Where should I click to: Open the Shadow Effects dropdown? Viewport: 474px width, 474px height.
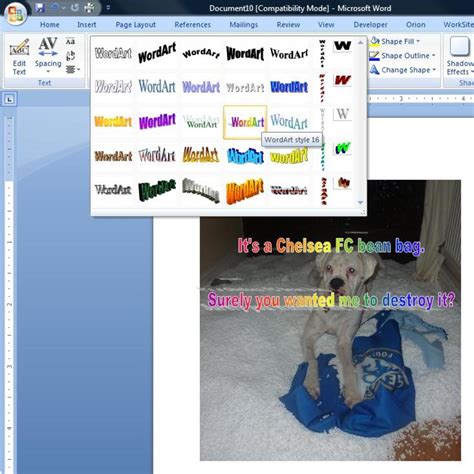pyautogui.click(x=460, y=56)
